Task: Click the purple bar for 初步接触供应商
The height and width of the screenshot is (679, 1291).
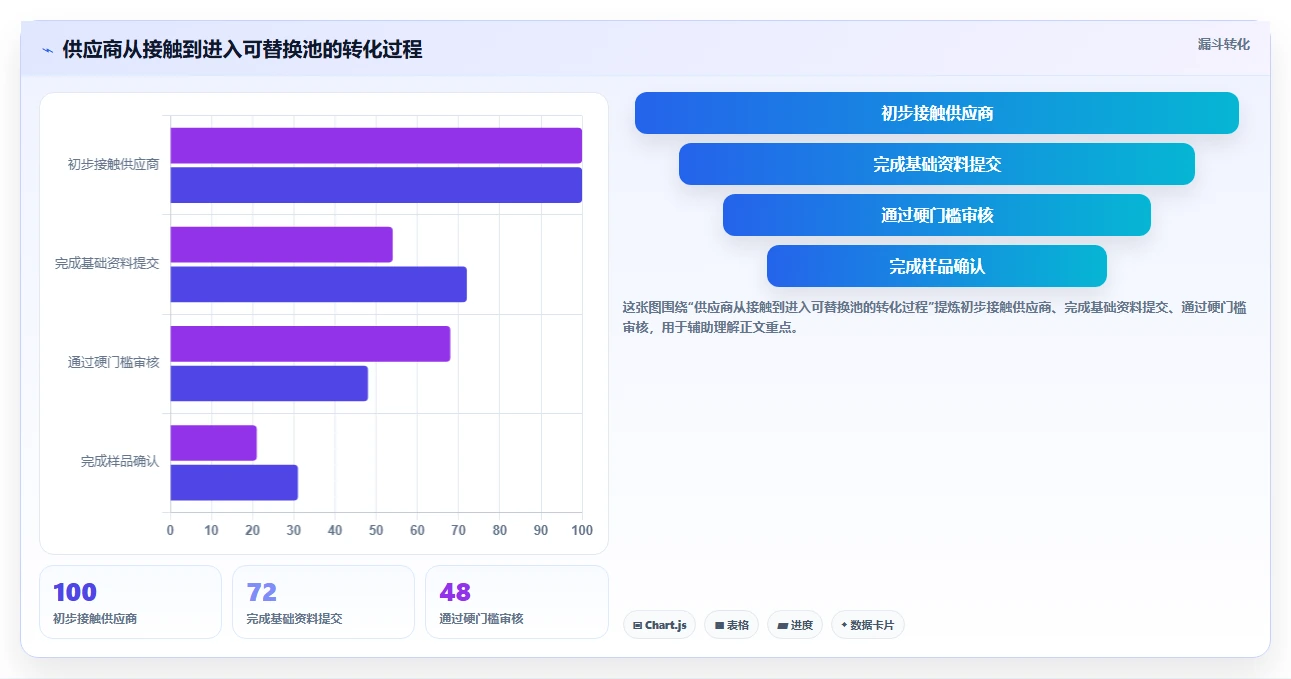Action: 376,145
